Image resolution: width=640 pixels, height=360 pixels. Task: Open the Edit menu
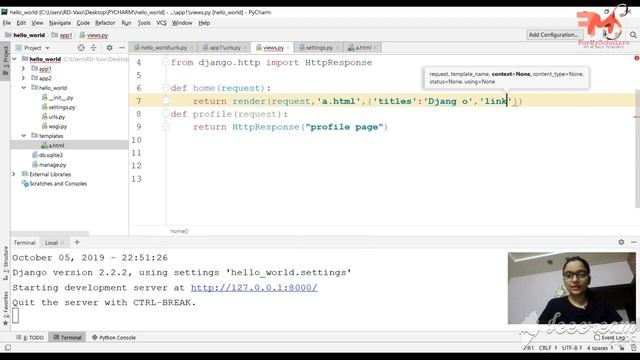[x=21, y=23]
